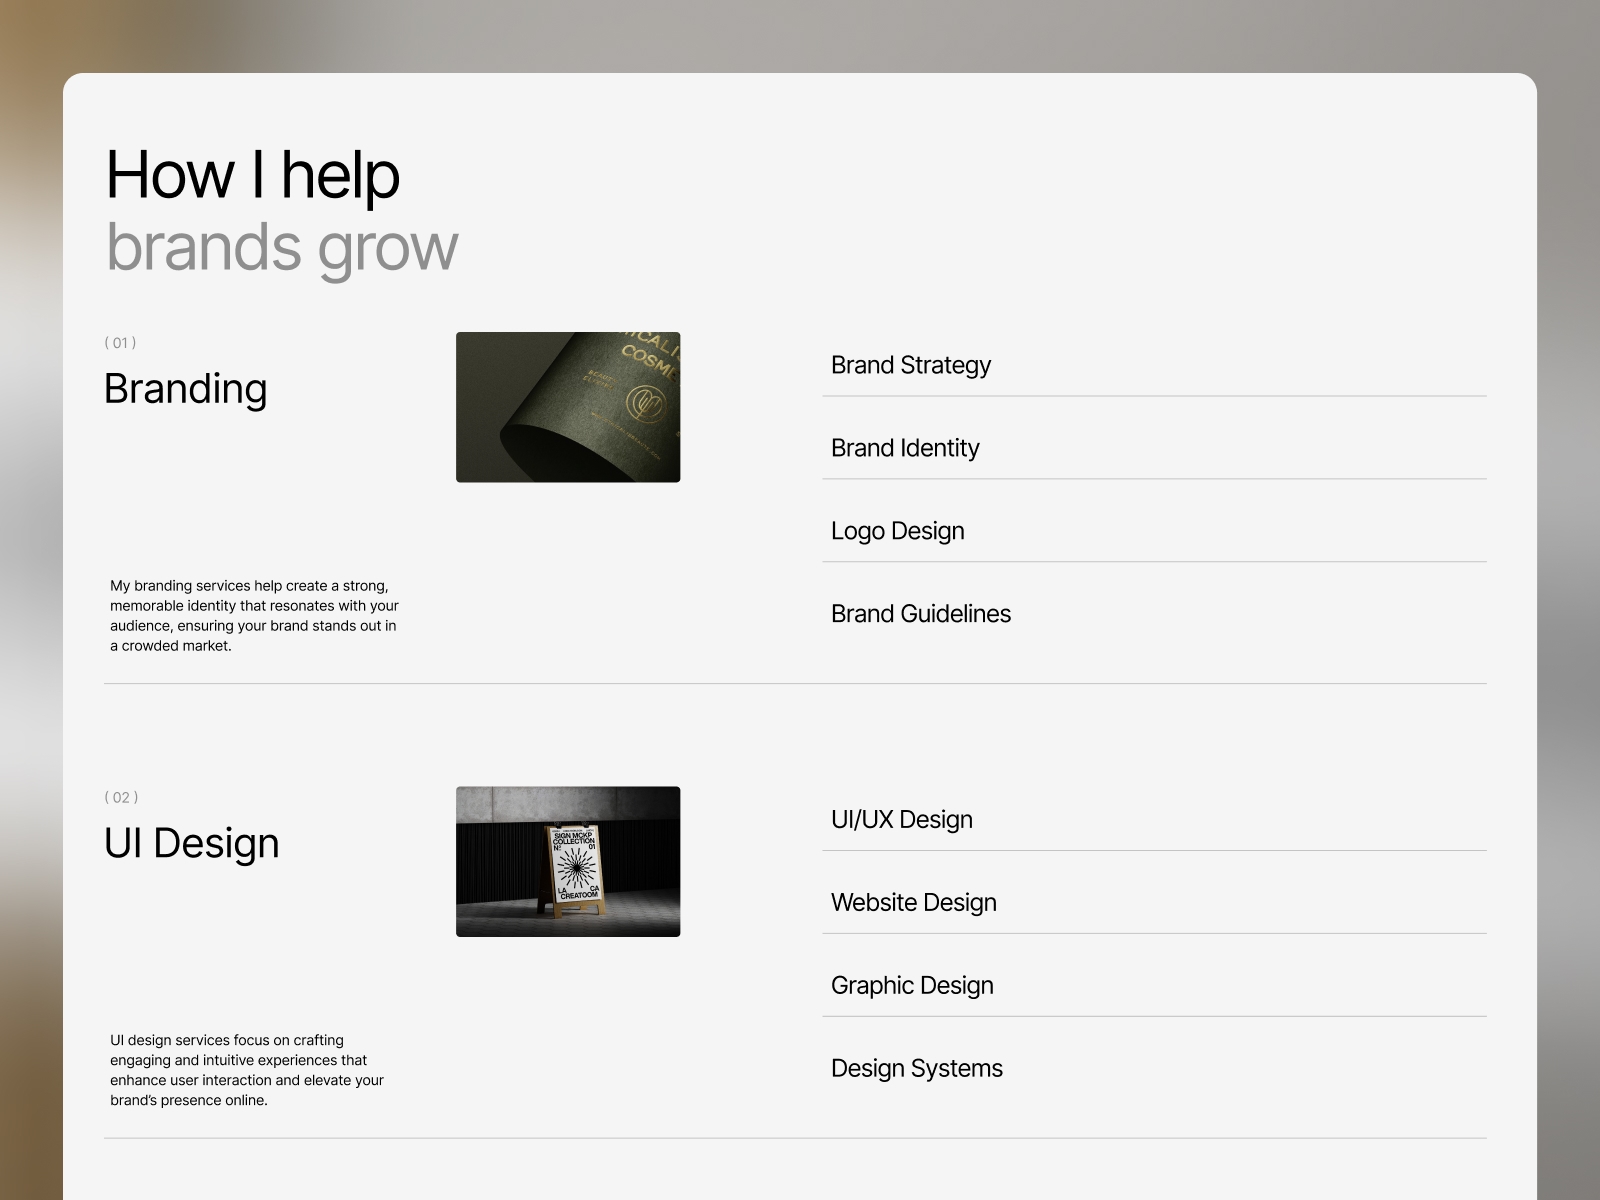Click the UI design services description paragraph
The height and width of the screenshot is (1200, 1600).
247,1071
